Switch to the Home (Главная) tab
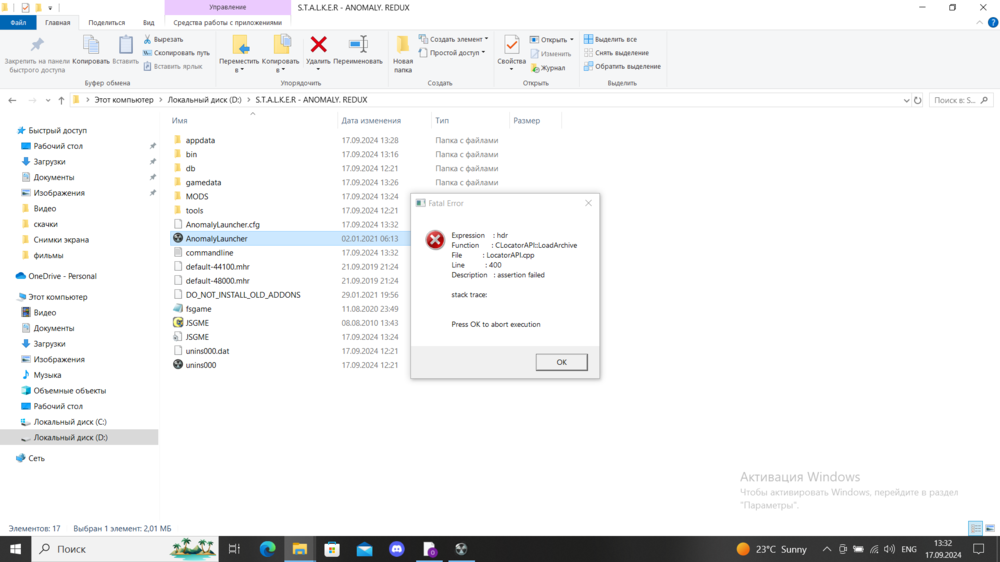The image size is (1000, 562). tap(57, 22)
